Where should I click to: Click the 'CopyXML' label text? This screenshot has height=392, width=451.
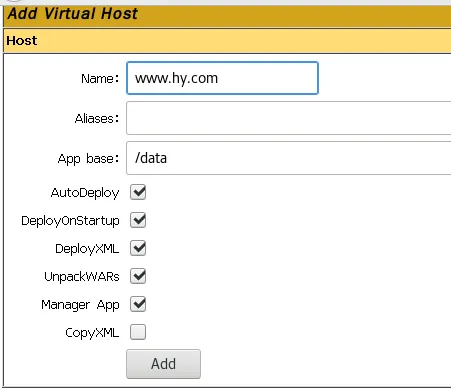point(92,333)
